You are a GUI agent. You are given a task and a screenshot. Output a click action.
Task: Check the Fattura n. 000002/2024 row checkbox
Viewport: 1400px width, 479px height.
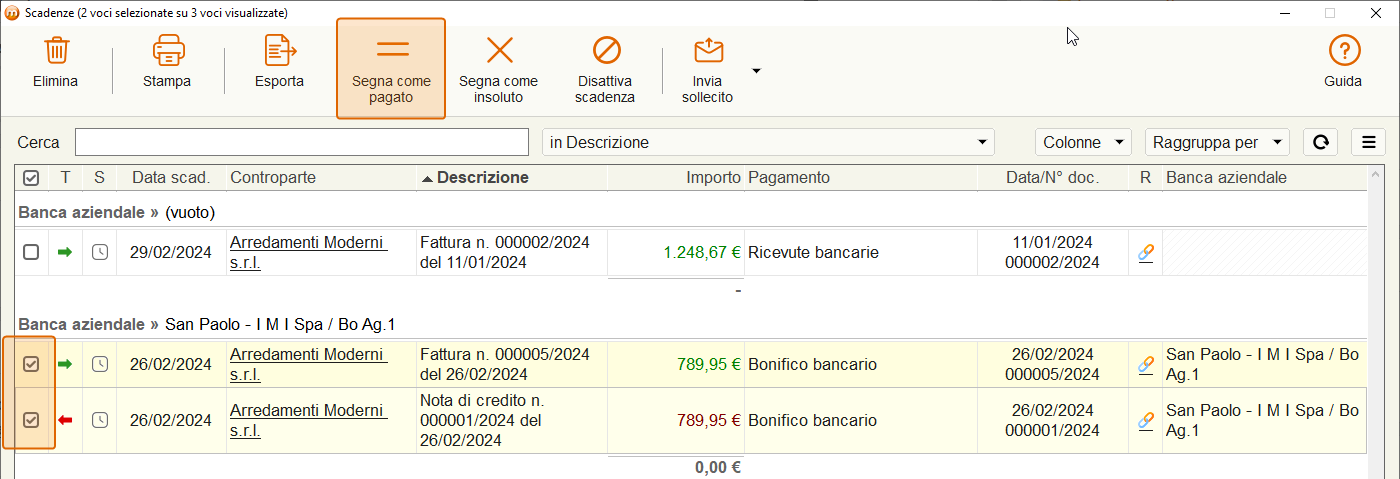(x=31, y=253)
